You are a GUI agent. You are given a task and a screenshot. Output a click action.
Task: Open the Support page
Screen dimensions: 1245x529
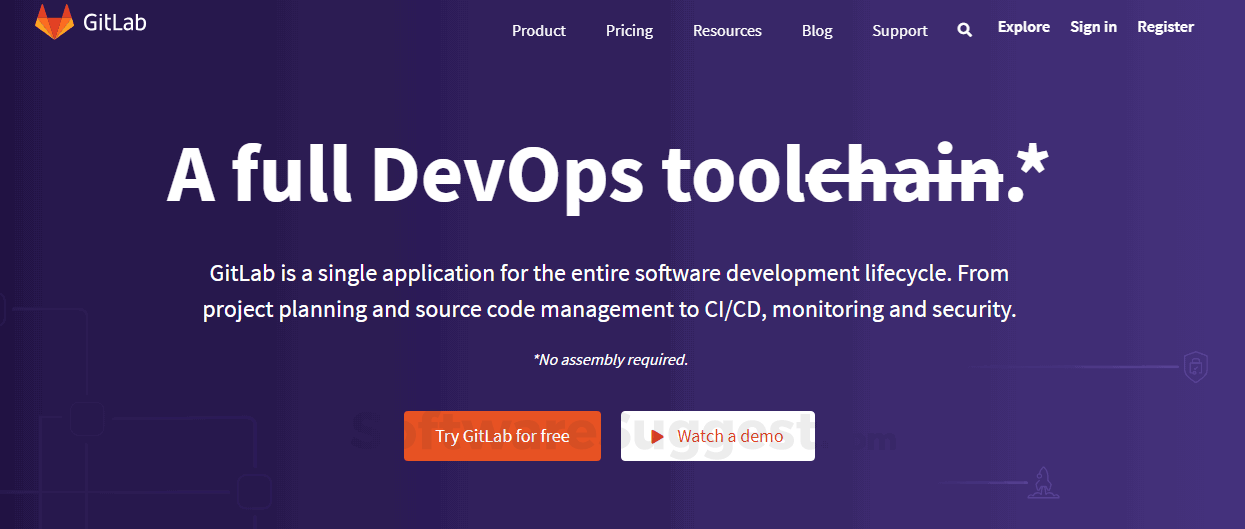pyautogui.click(x=900, y=31)
